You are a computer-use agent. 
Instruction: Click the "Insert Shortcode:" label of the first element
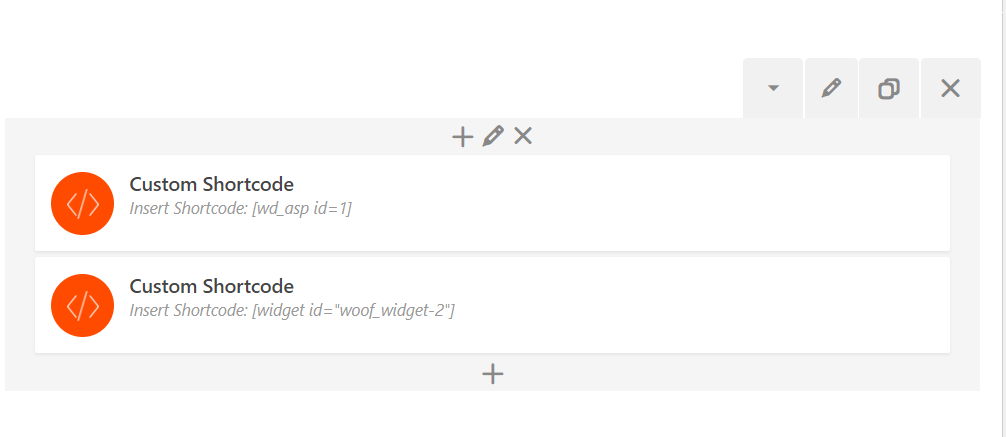[187, 209]
